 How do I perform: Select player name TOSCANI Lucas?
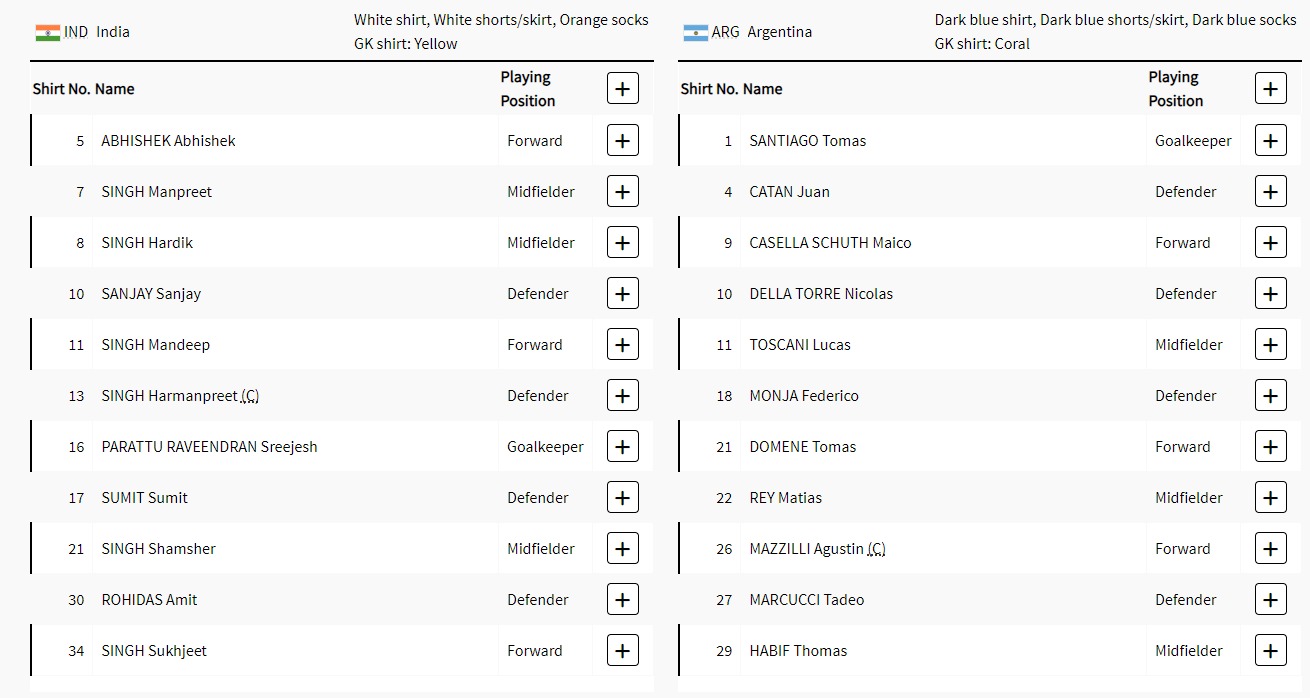800,345
